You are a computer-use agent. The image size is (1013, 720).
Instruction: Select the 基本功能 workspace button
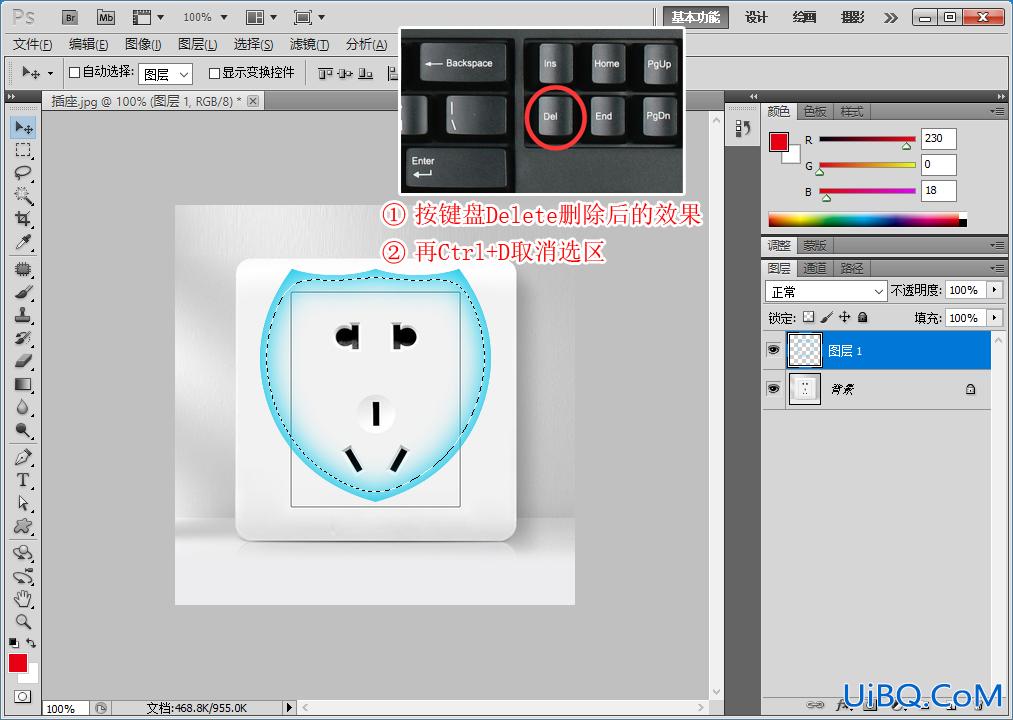[696, 17]
